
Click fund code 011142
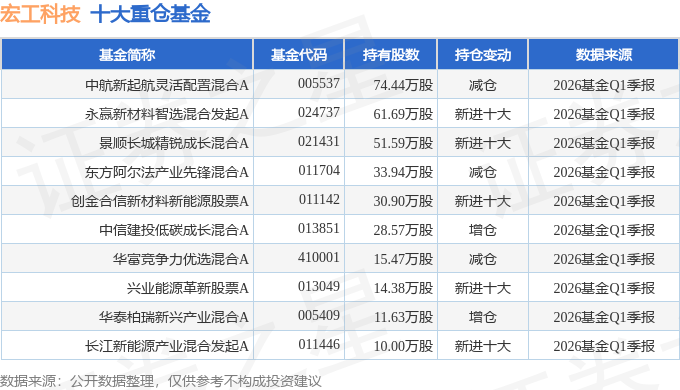point(319,200)
